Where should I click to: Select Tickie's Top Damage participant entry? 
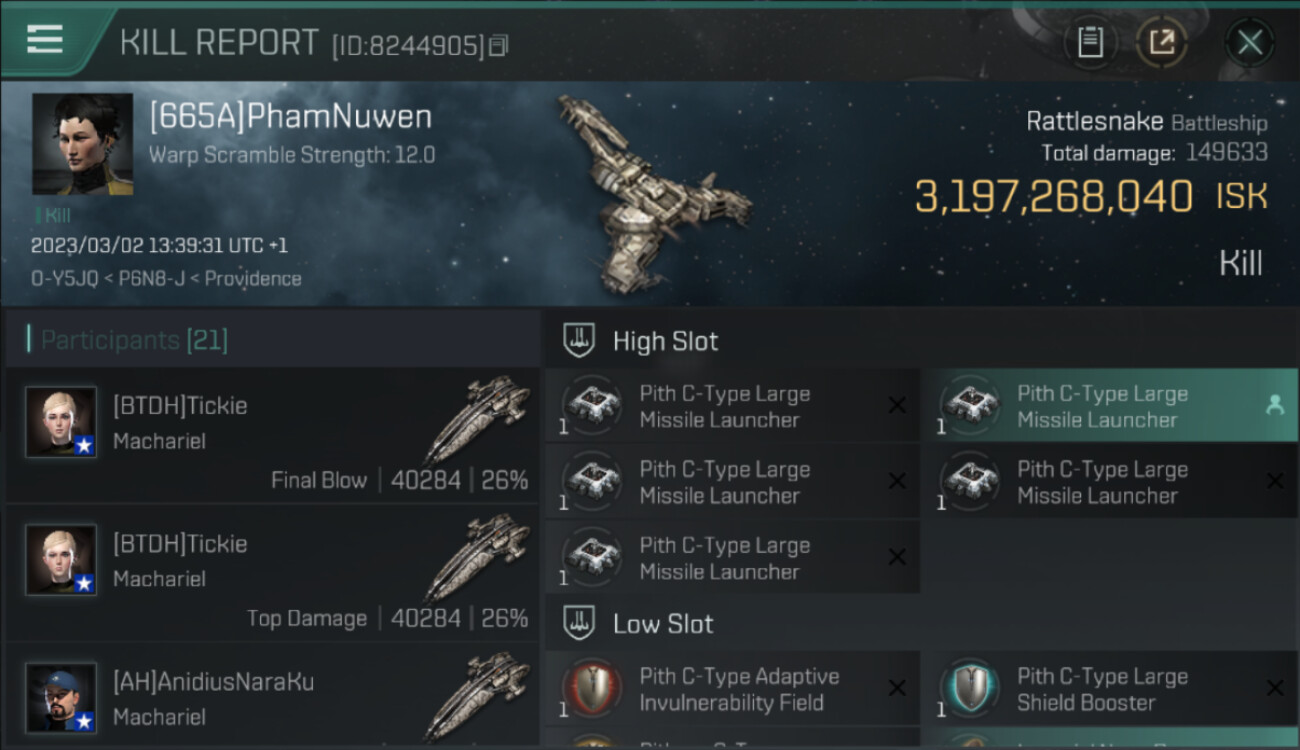(x=273, y=573)
